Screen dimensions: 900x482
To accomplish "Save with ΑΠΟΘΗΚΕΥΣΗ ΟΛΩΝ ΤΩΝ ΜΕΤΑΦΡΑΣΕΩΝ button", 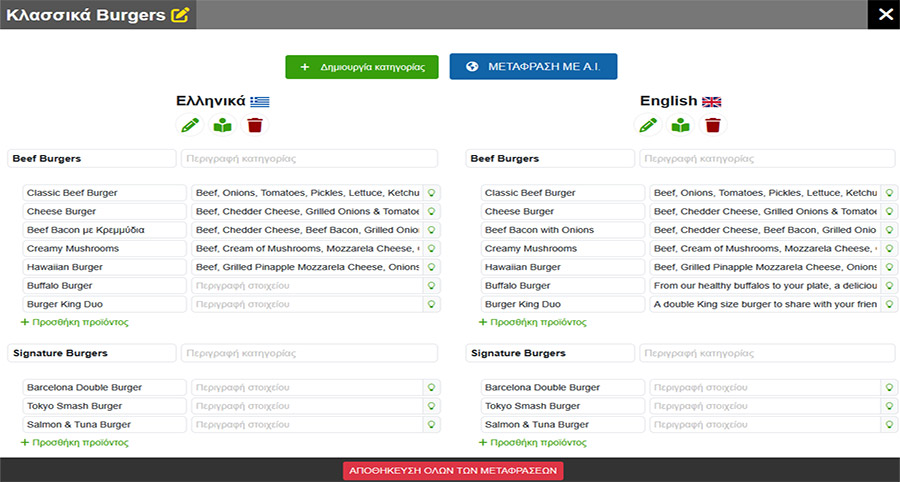I will 453,471.
